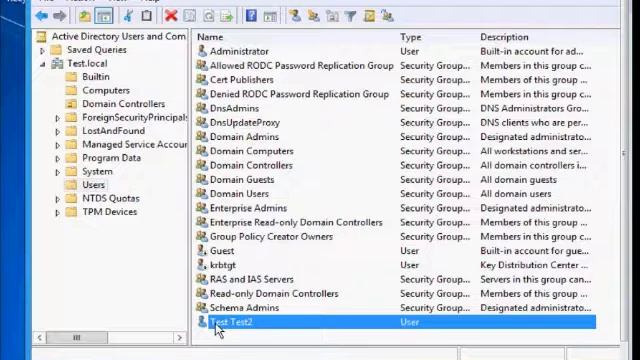
Task: Click the Cut scissors icon
Action: pyautogui.click(x=128, y=16)
